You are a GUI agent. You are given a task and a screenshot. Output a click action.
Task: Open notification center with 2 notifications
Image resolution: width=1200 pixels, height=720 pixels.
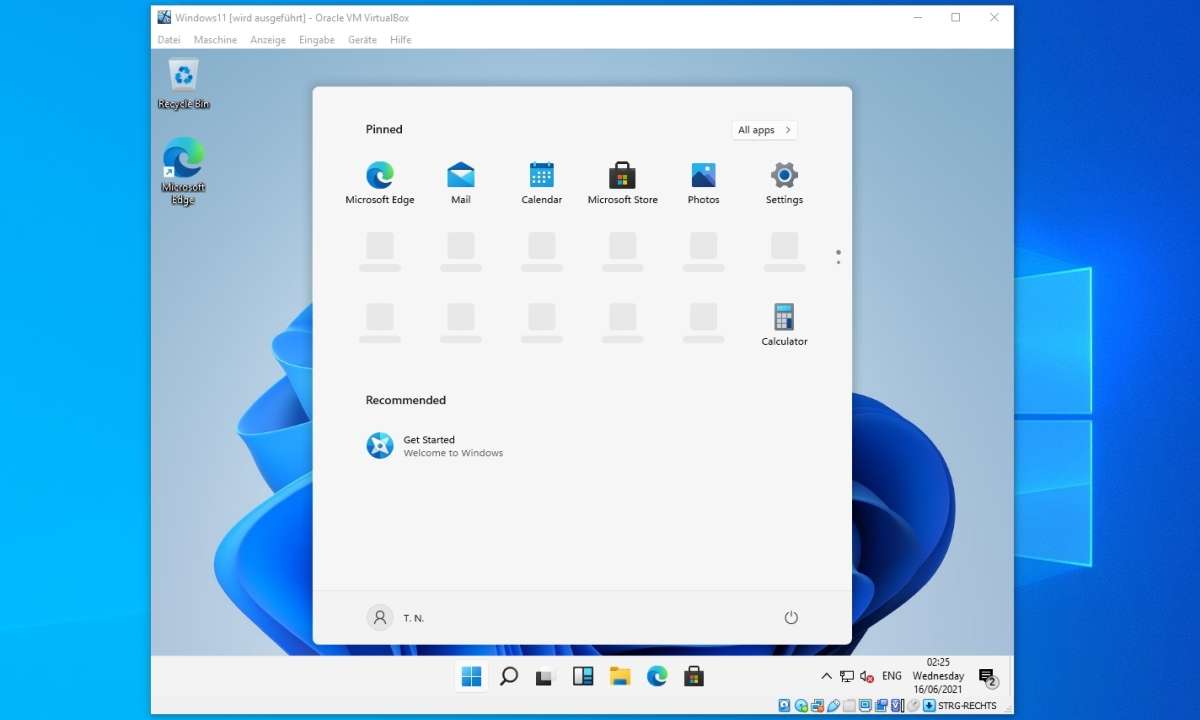point(988,678)
